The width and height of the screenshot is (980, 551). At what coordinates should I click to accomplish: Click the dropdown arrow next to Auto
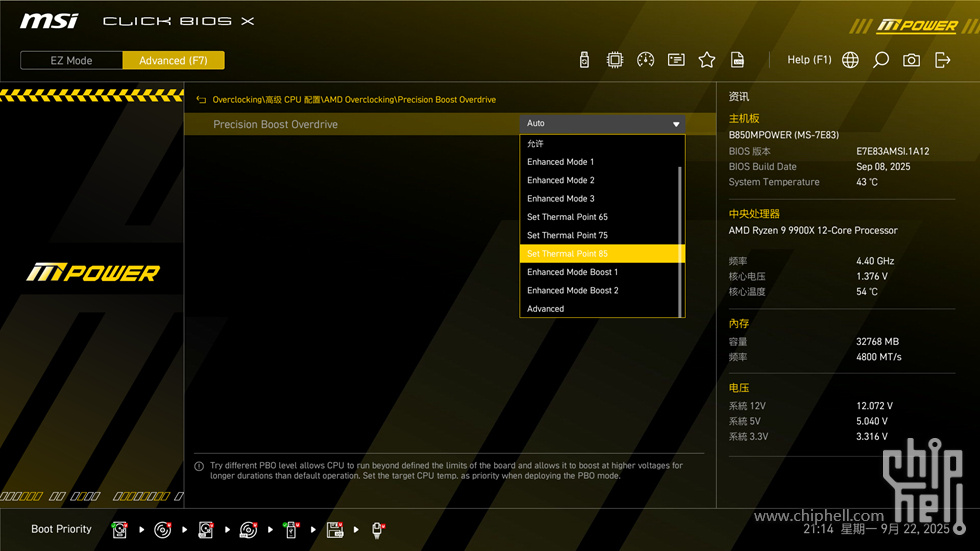tap(676, 124)
